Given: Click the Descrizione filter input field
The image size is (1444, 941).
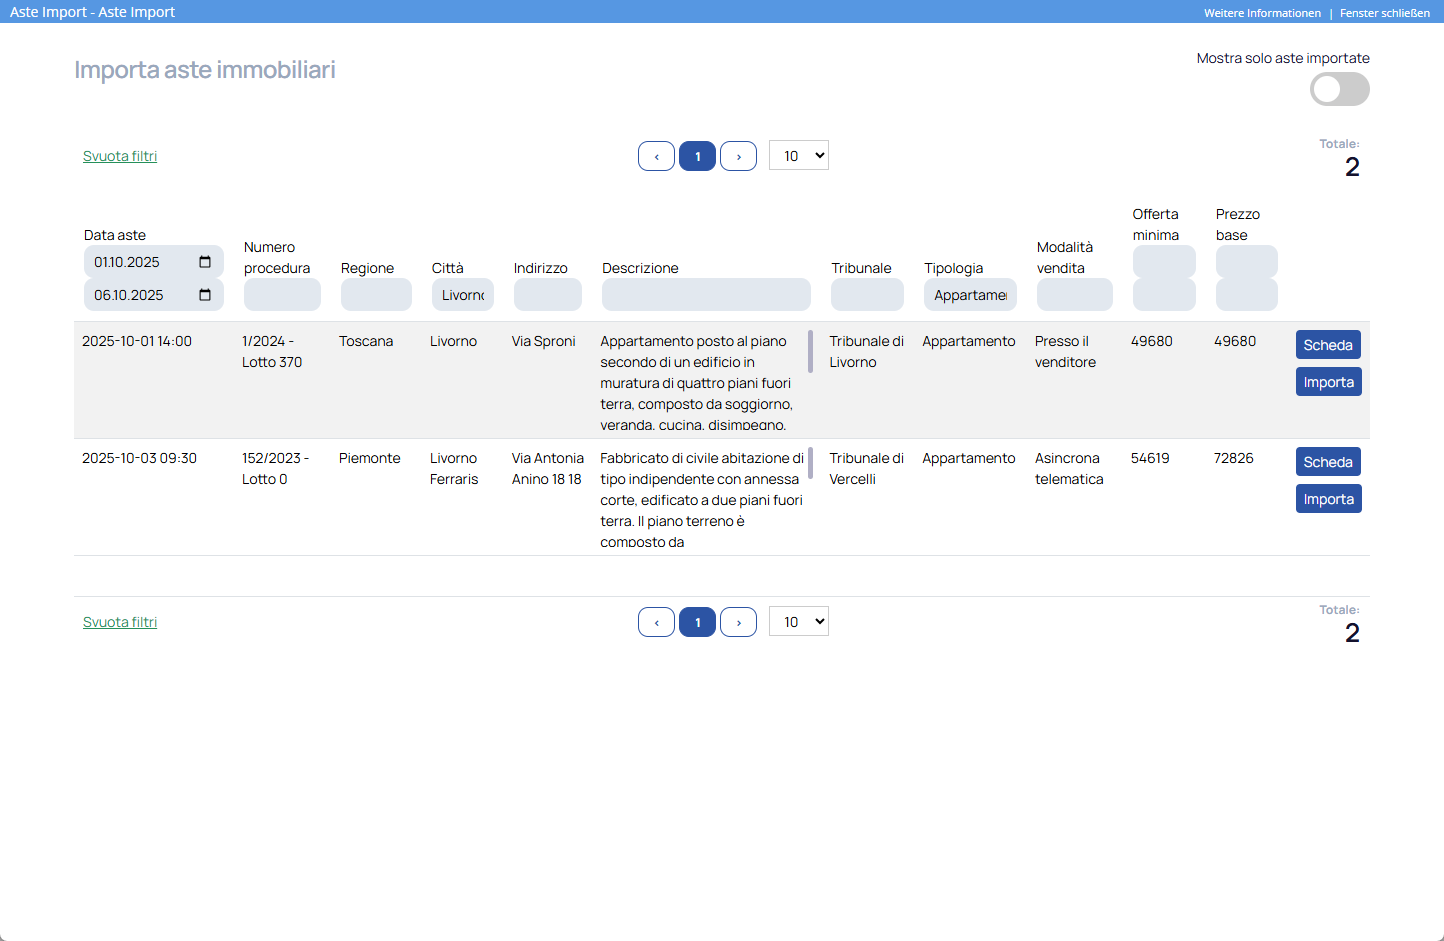Looking at the screenshot, I should [705, 295].
